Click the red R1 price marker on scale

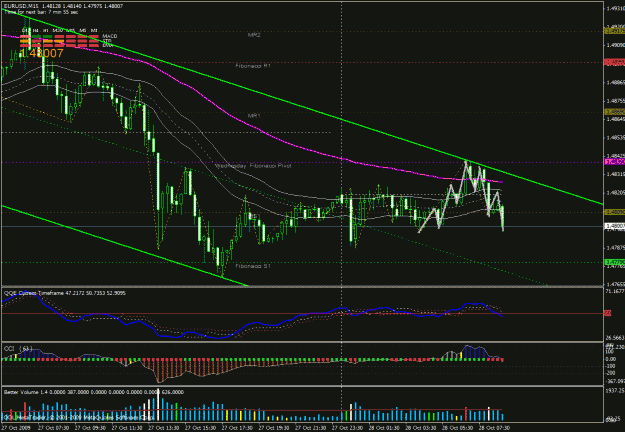click(x=615, y=62)
